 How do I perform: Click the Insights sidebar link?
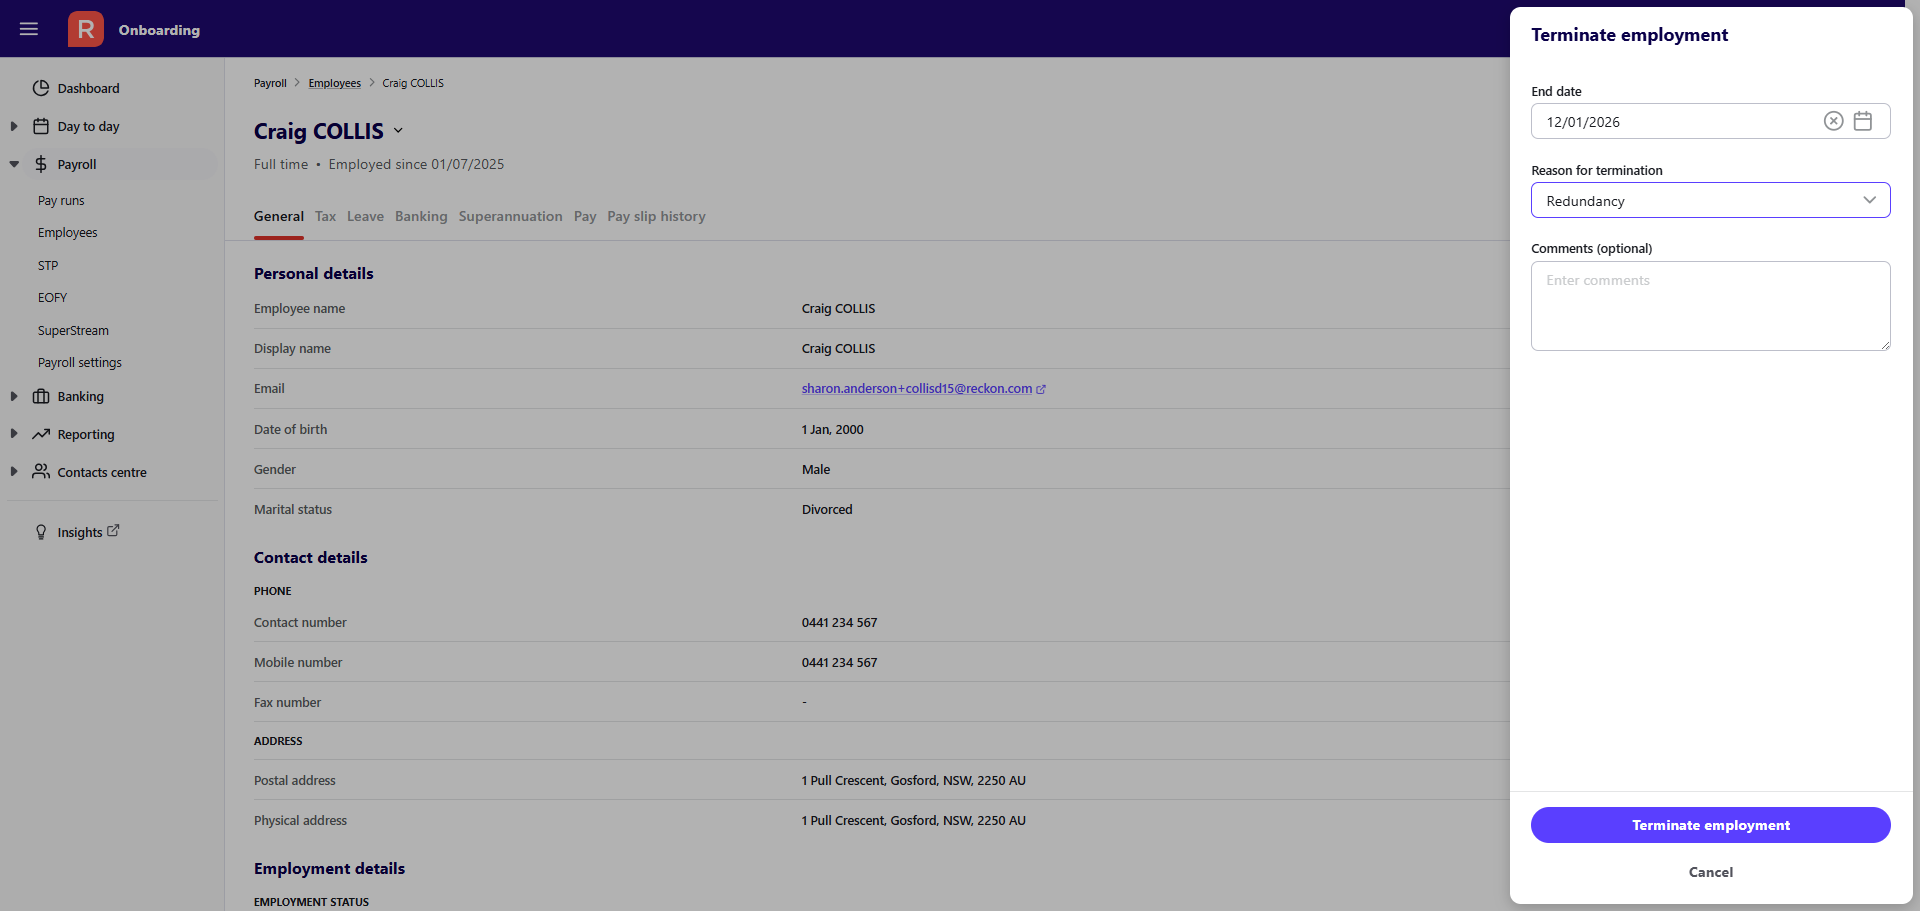[80, 532]
